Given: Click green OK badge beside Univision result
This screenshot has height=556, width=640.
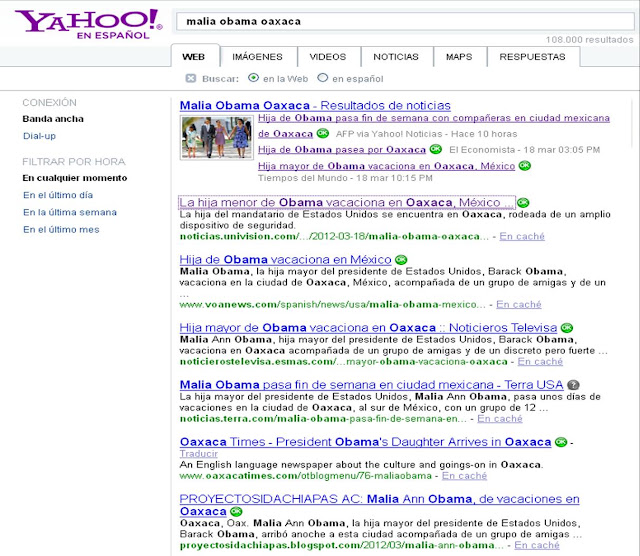Looking at the screenshot, I should coord(523,202).
